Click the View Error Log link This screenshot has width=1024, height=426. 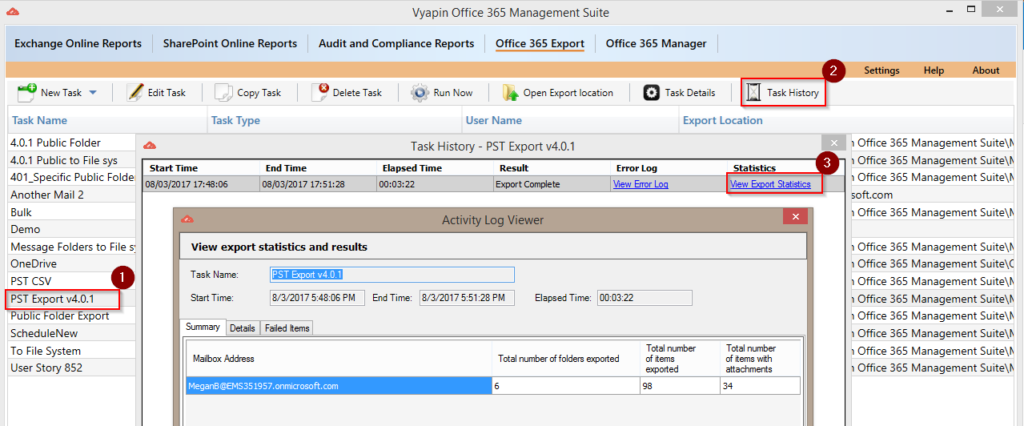[x=639, y=184]
